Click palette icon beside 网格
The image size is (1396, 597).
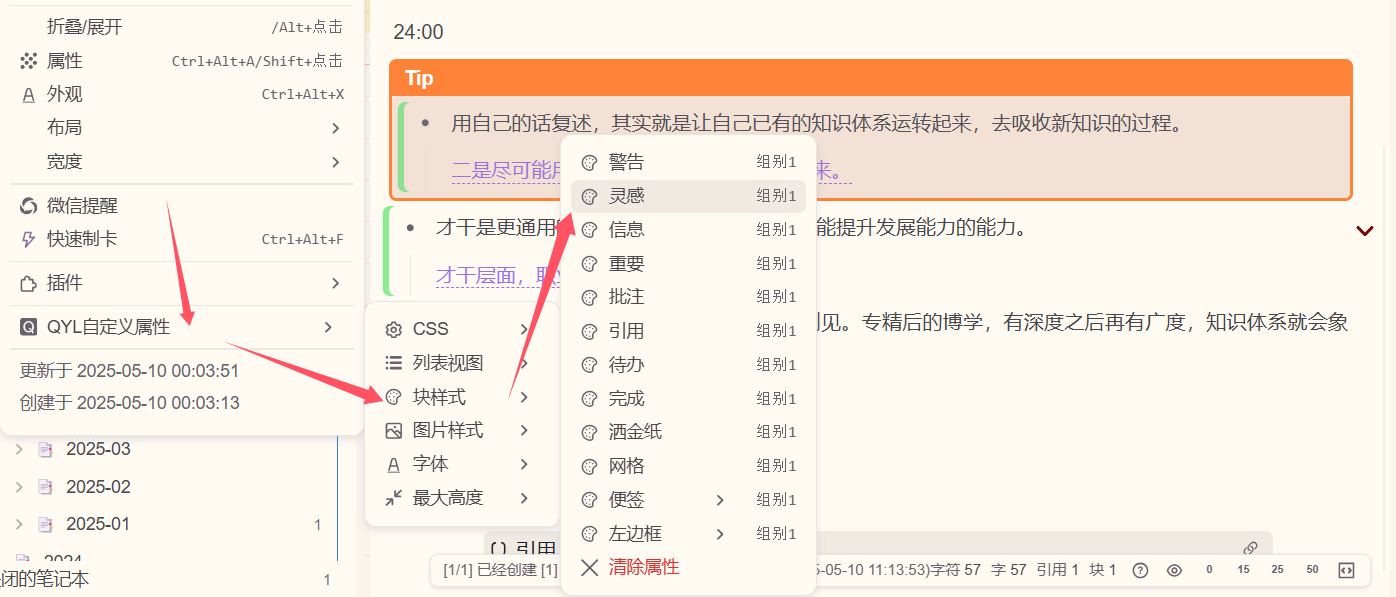click(590, 466)
